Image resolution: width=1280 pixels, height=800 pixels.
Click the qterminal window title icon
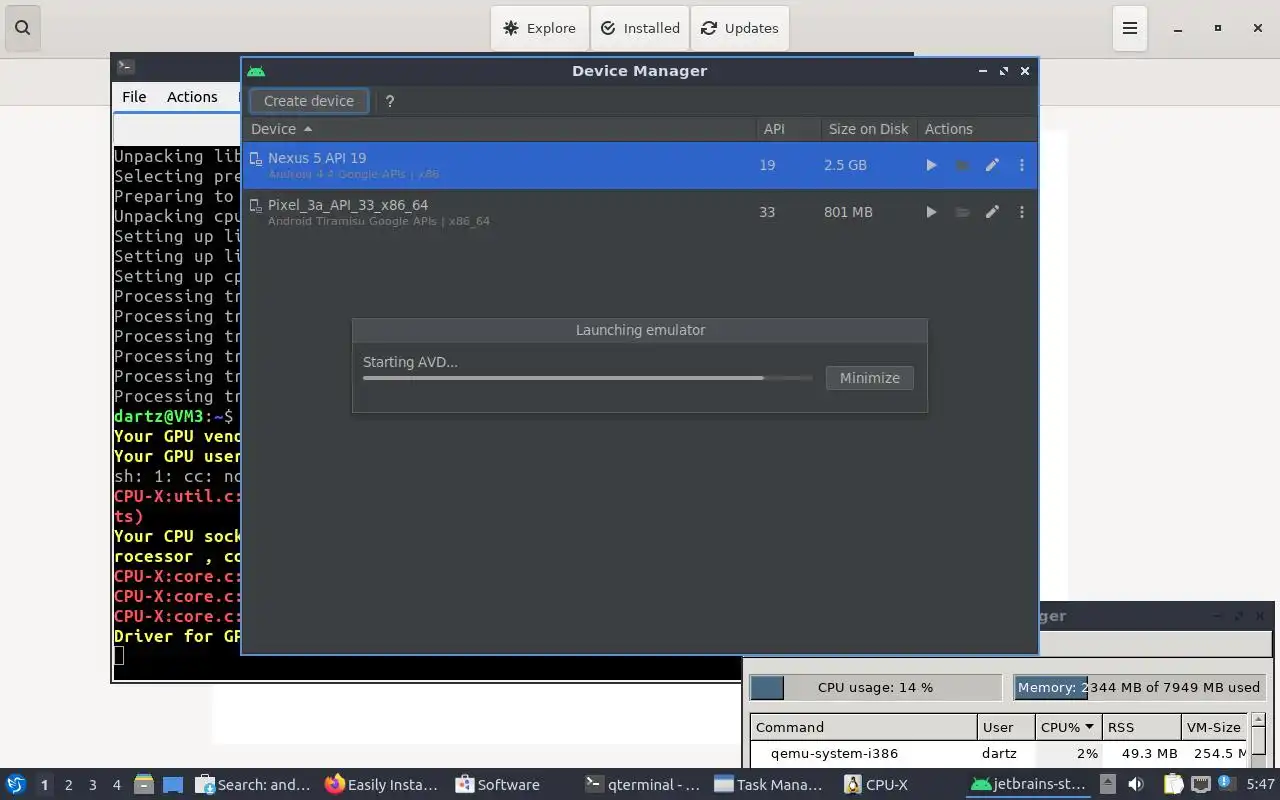126,67
